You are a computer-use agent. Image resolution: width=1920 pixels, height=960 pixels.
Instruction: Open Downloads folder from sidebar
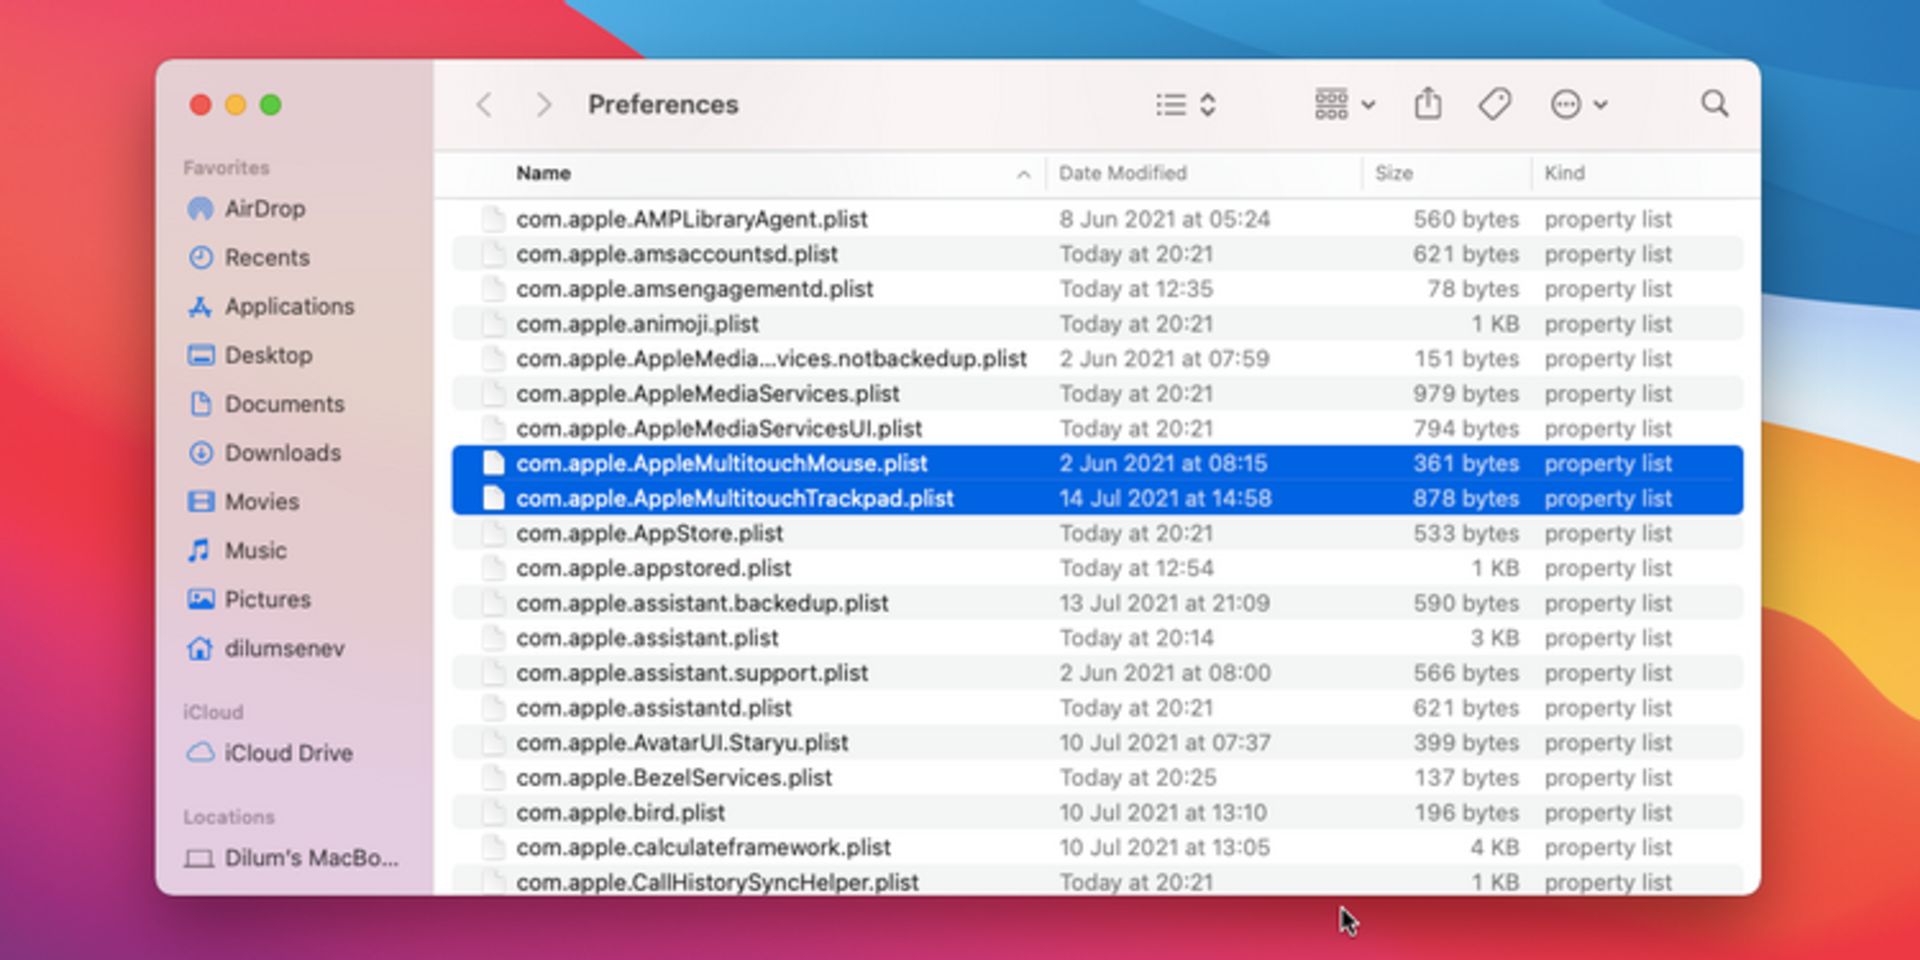pyautogui.click(x=282, y=453)
